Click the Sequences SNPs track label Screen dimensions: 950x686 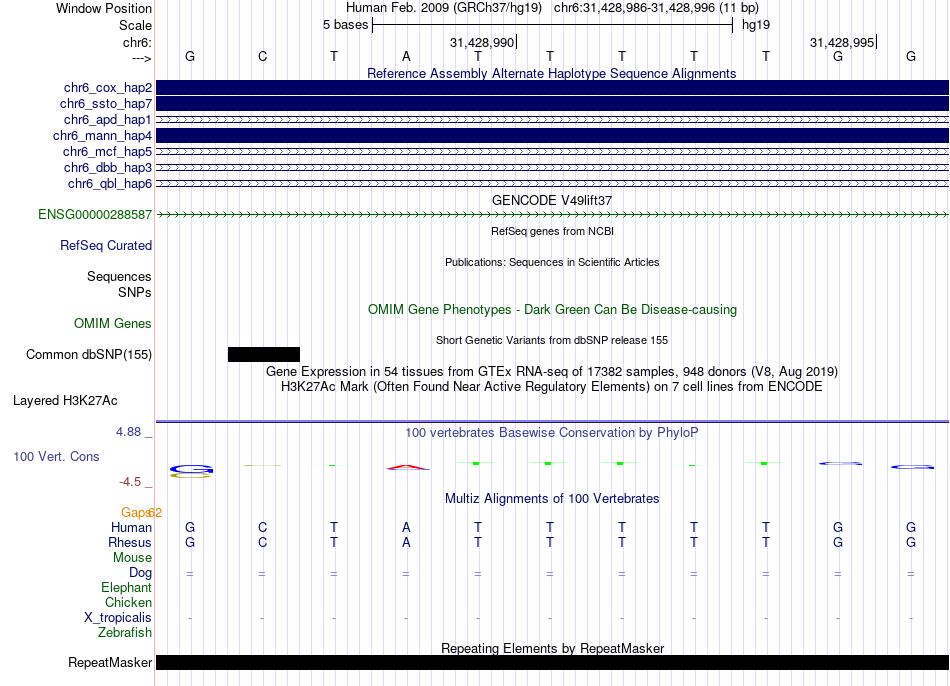pyautogui.click(x=119, y=284)
